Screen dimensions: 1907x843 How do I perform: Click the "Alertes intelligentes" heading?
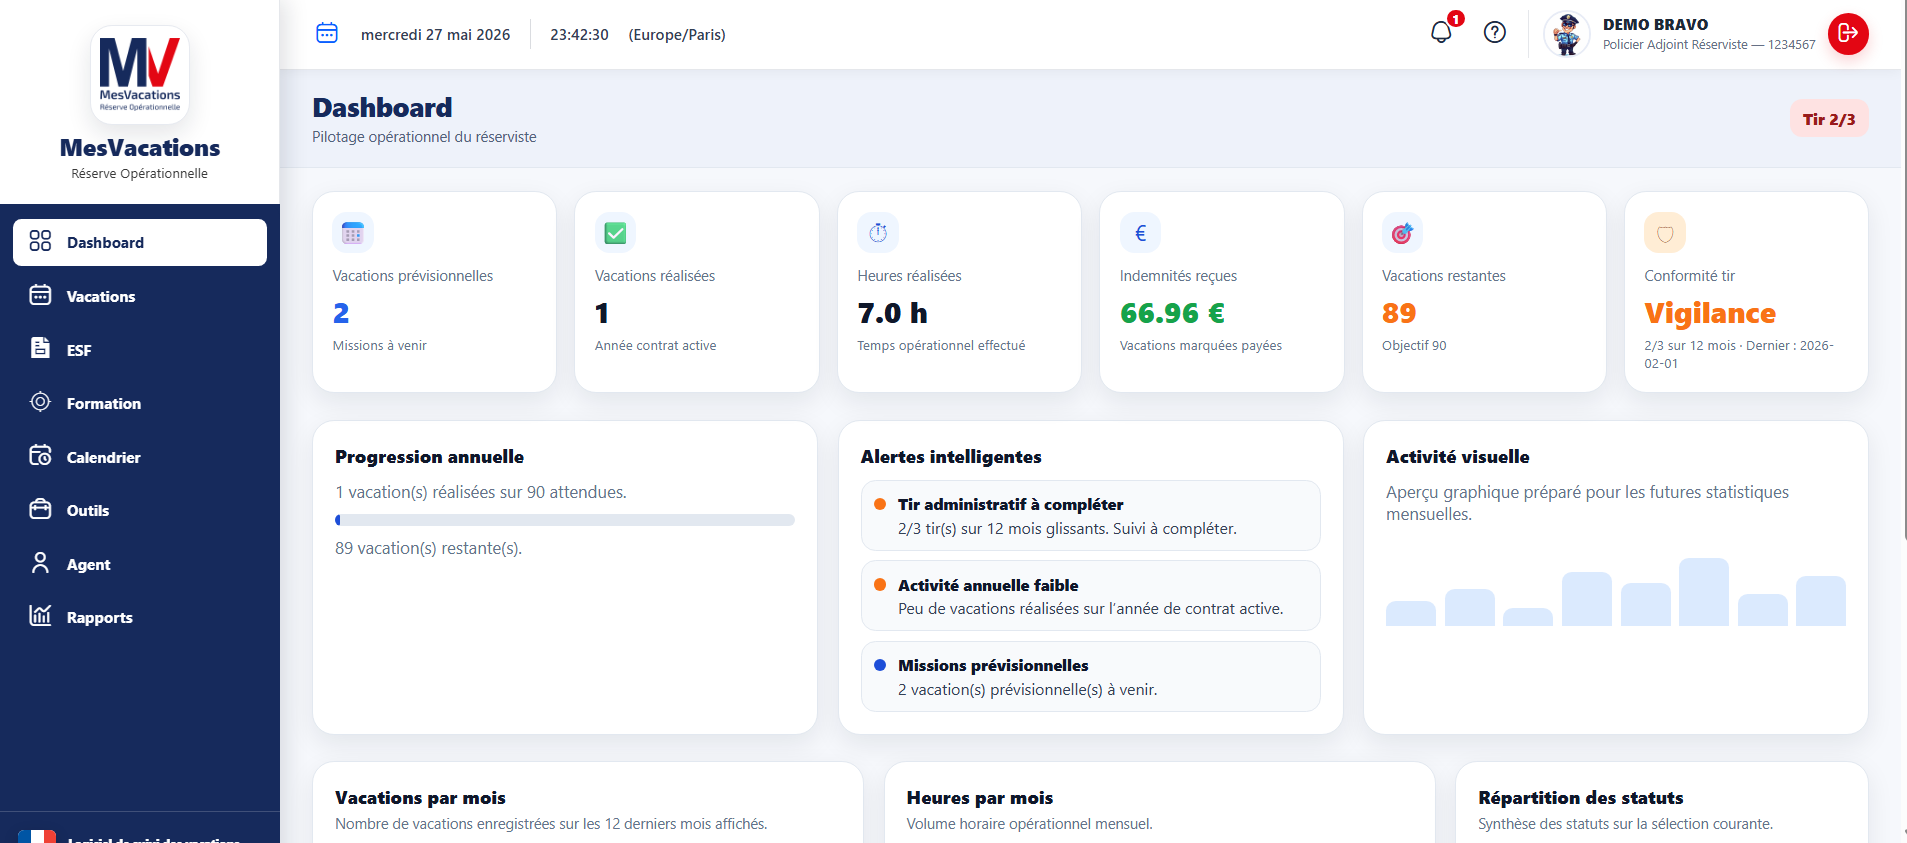pyautogui.click(x=951, y=456)
